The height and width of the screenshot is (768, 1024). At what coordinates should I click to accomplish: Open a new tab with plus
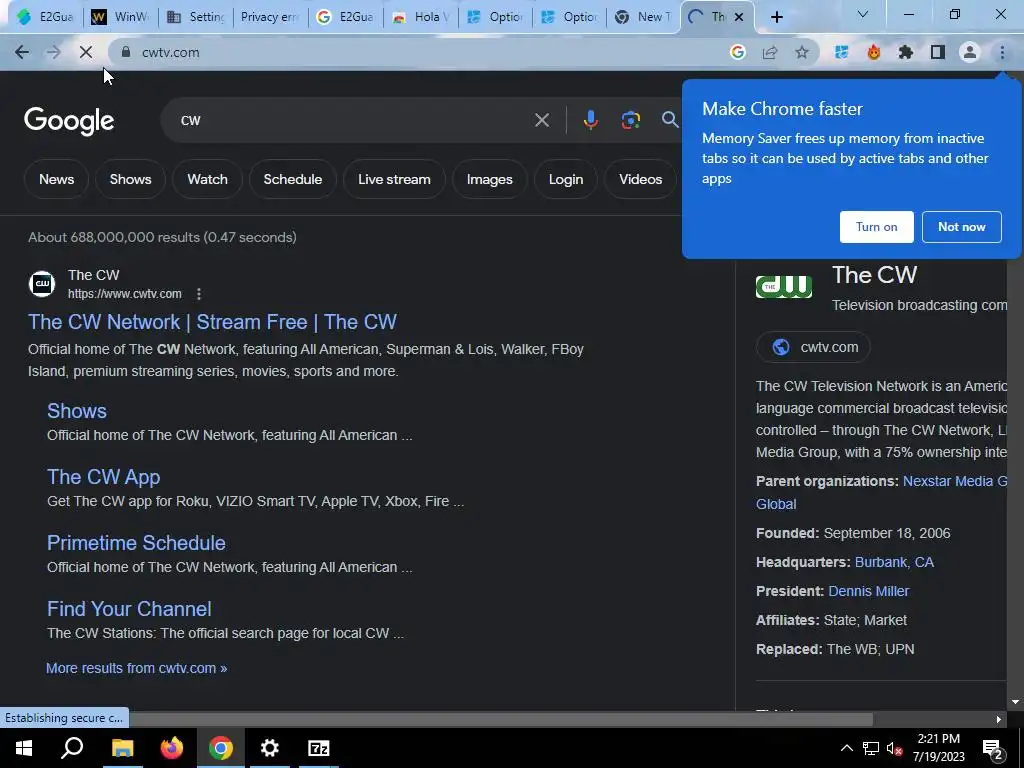[776, 17]
